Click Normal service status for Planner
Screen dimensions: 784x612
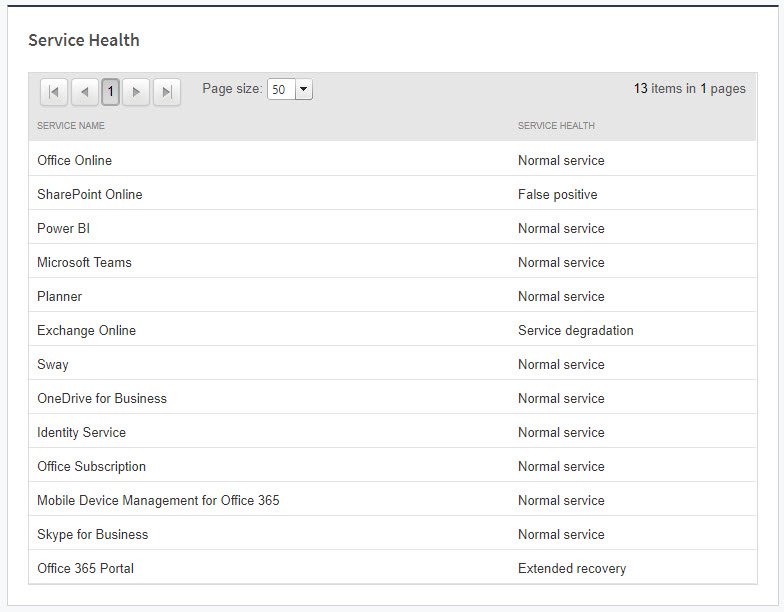click(561, 296)
